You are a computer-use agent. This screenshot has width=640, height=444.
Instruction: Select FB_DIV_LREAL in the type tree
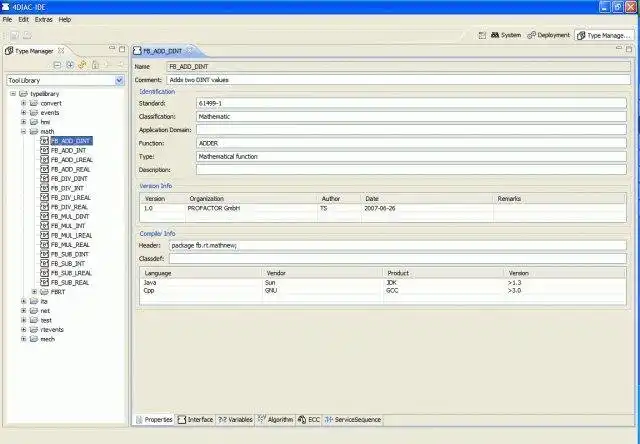coord(71,198)
